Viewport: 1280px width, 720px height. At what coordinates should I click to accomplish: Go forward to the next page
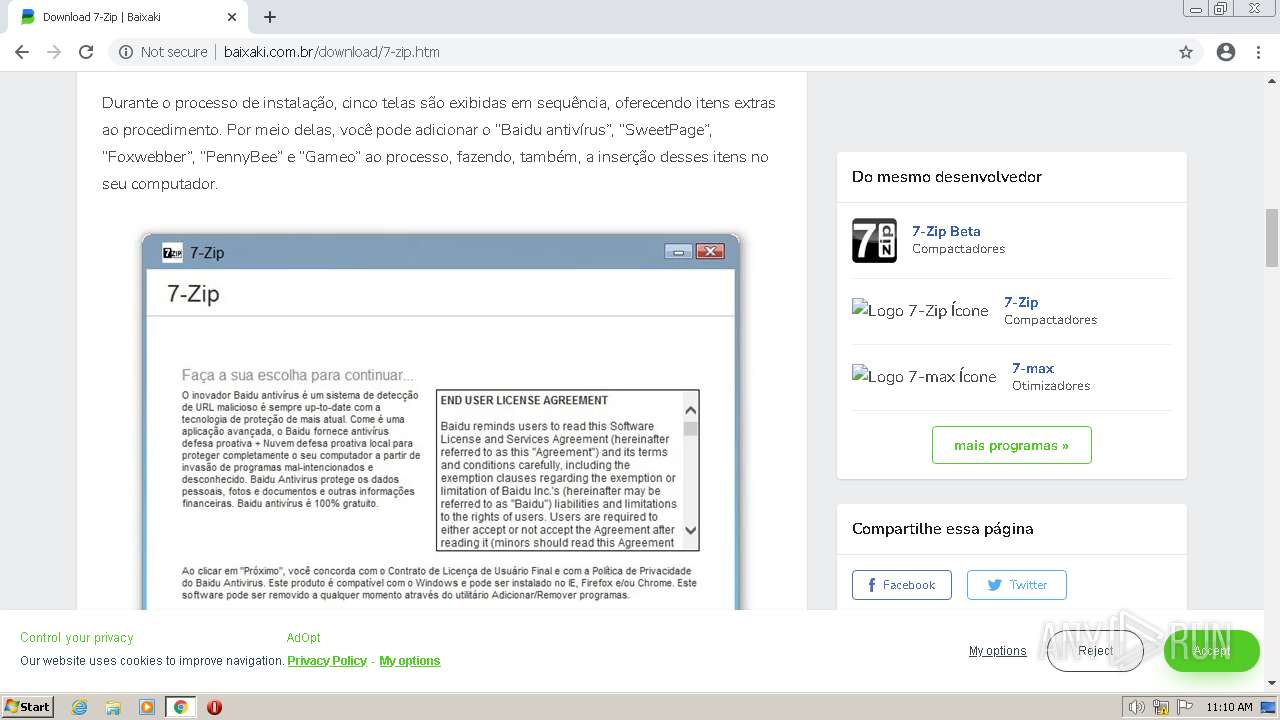pyautogui.click(x=54, y=52)
